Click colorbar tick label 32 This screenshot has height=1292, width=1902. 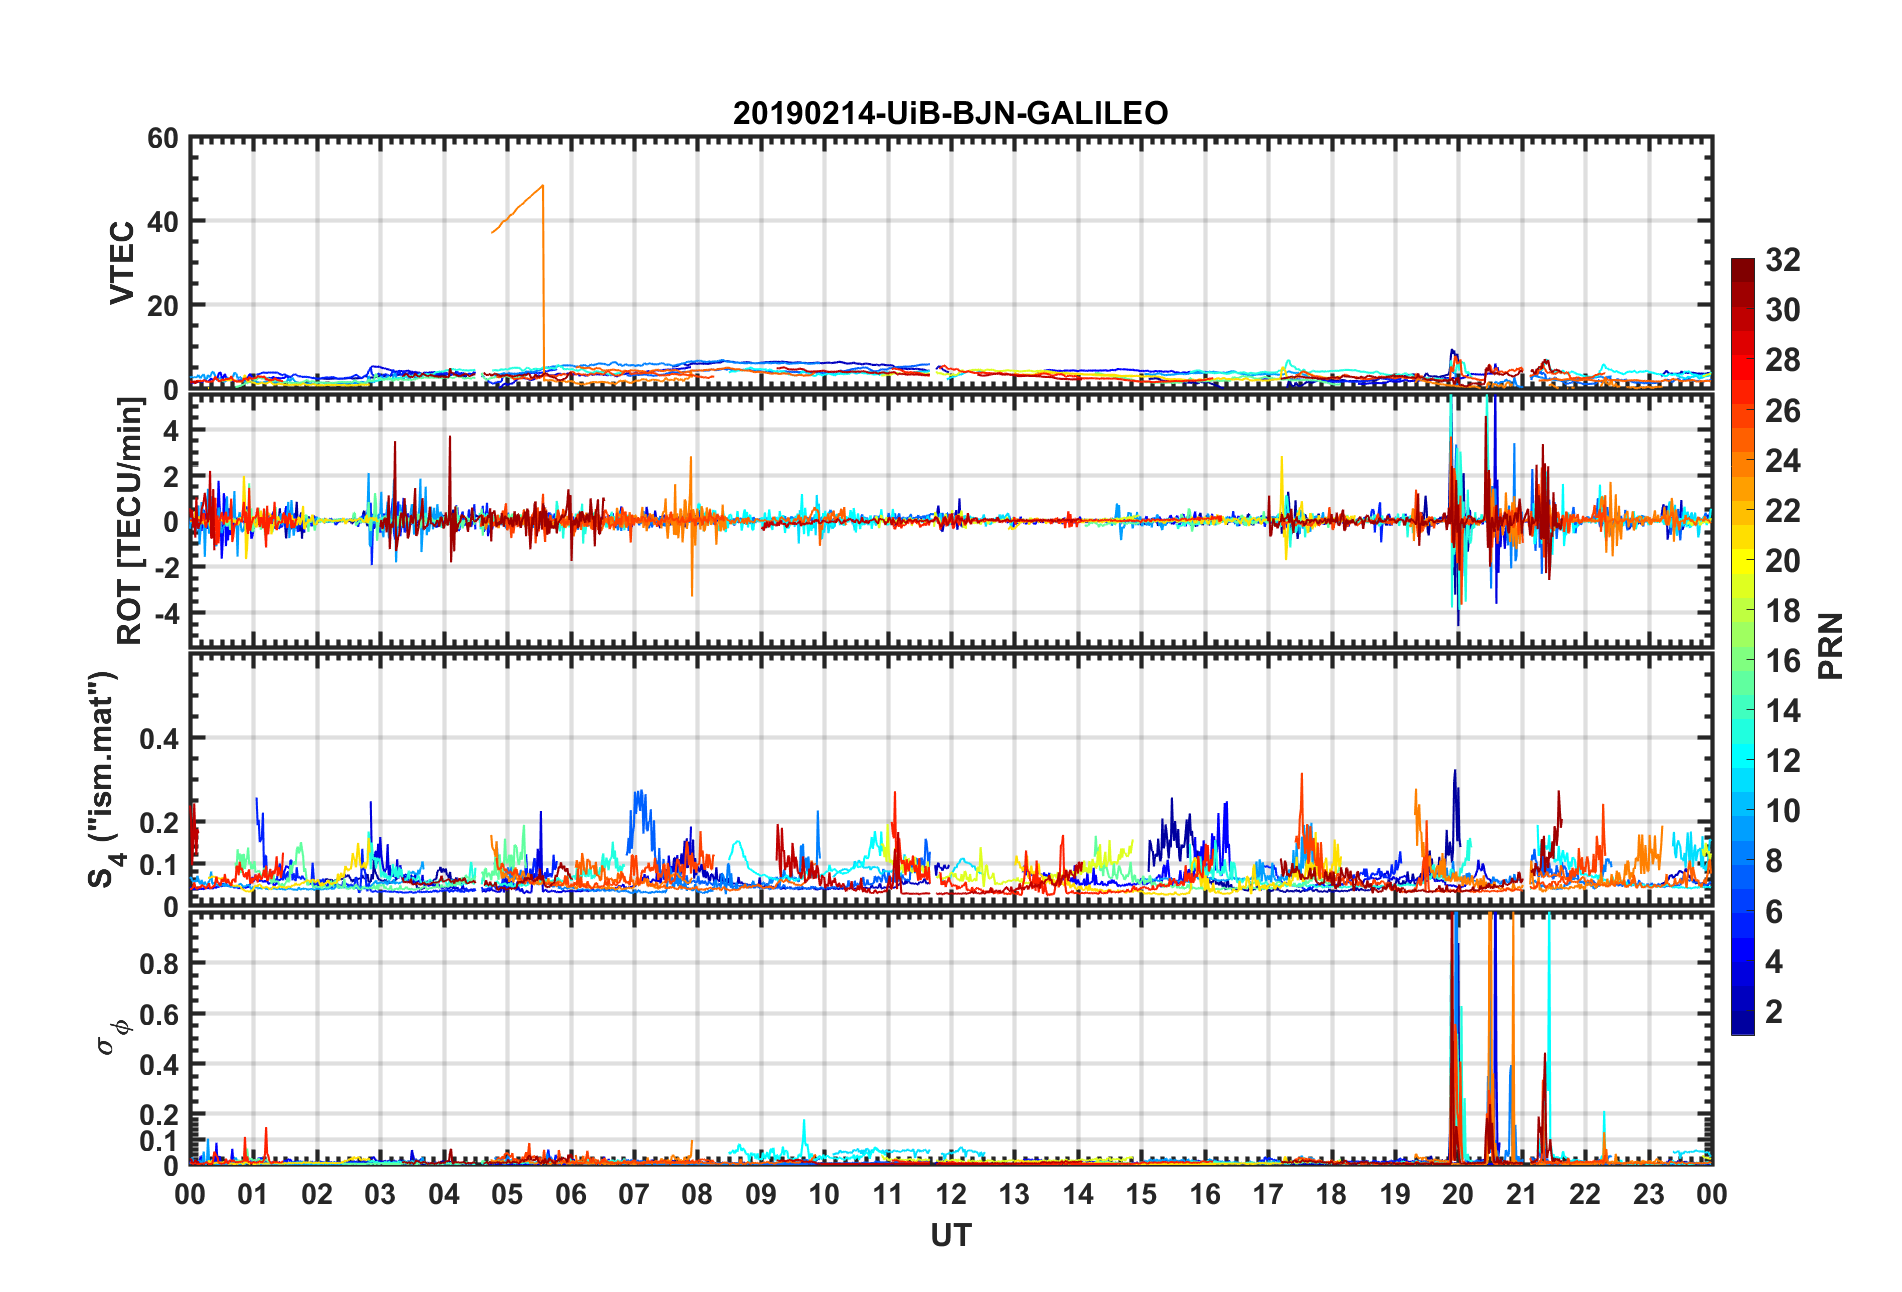[1782, 260]
